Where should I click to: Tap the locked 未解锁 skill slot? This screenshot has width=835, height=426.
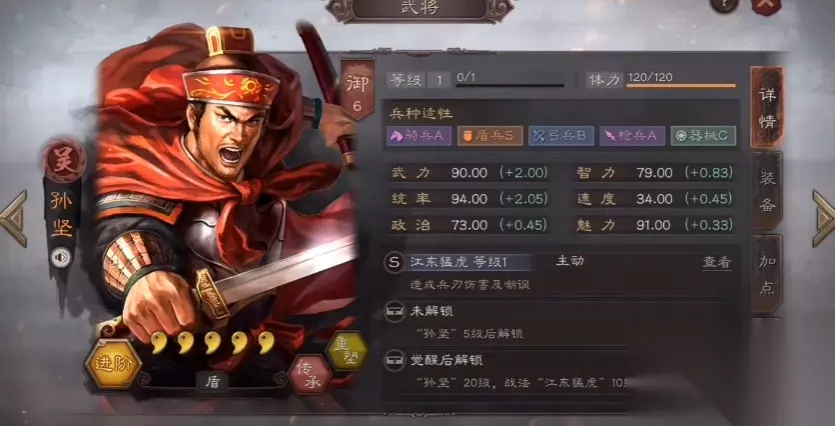(561, 322)
